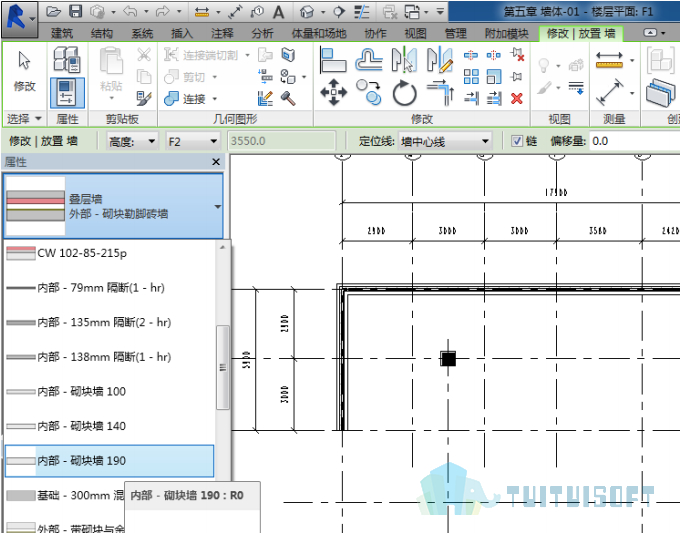Click the wall type list scrollbar thumb
Image resolution: width=680 pixels, height=533 pixels.
tap(222, 367)
